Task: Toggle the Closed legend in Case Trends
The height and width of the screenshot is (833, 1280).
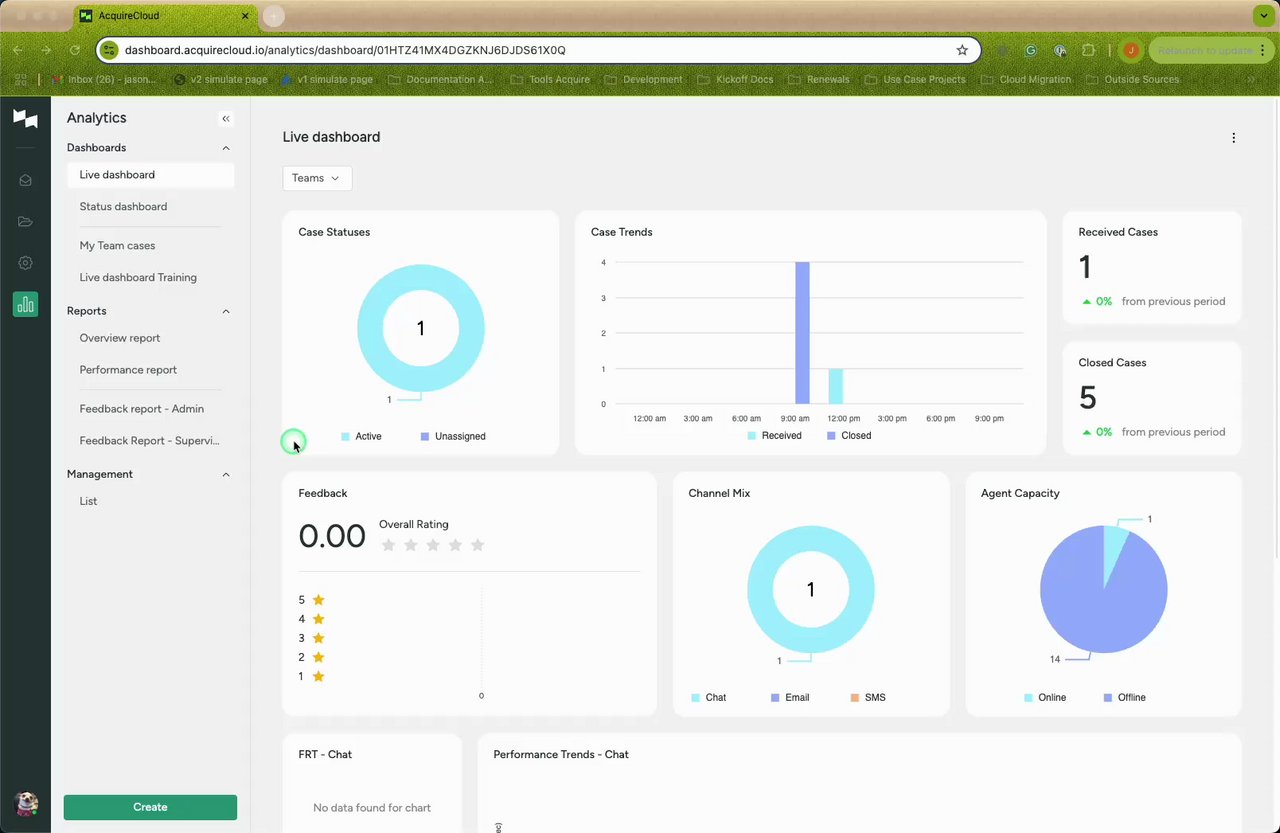Action: pyautogui.click(x=849, y=436)
